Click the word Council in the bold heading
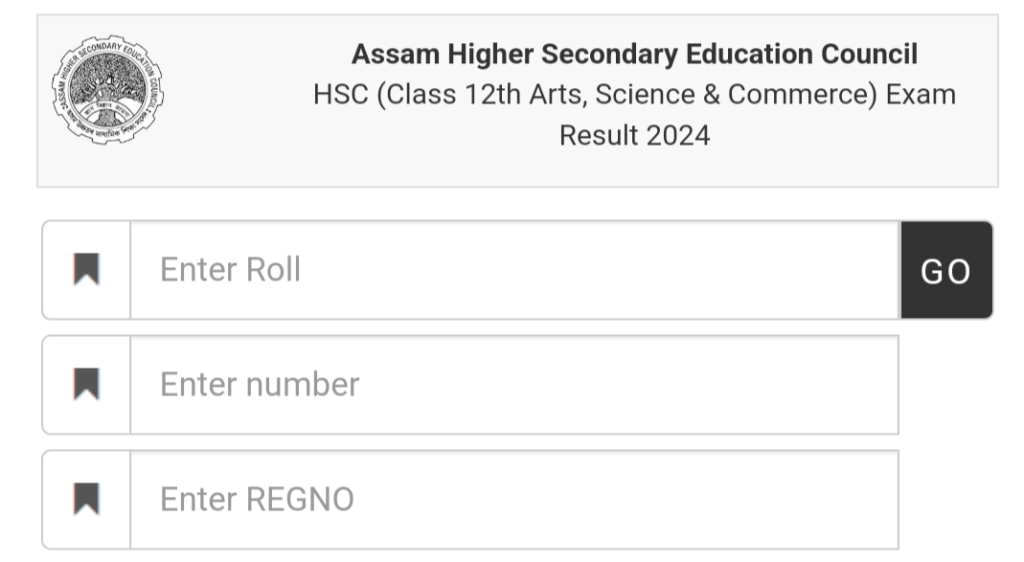The height and width of the screenshot is (562, 1024). 869,54
